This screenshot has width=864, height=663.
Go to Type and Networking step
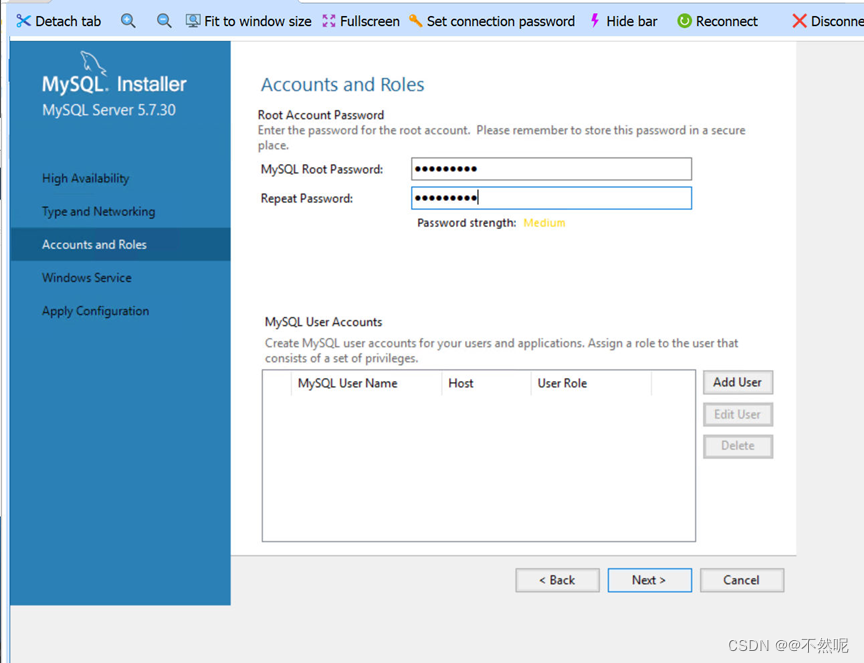(99, 212)
